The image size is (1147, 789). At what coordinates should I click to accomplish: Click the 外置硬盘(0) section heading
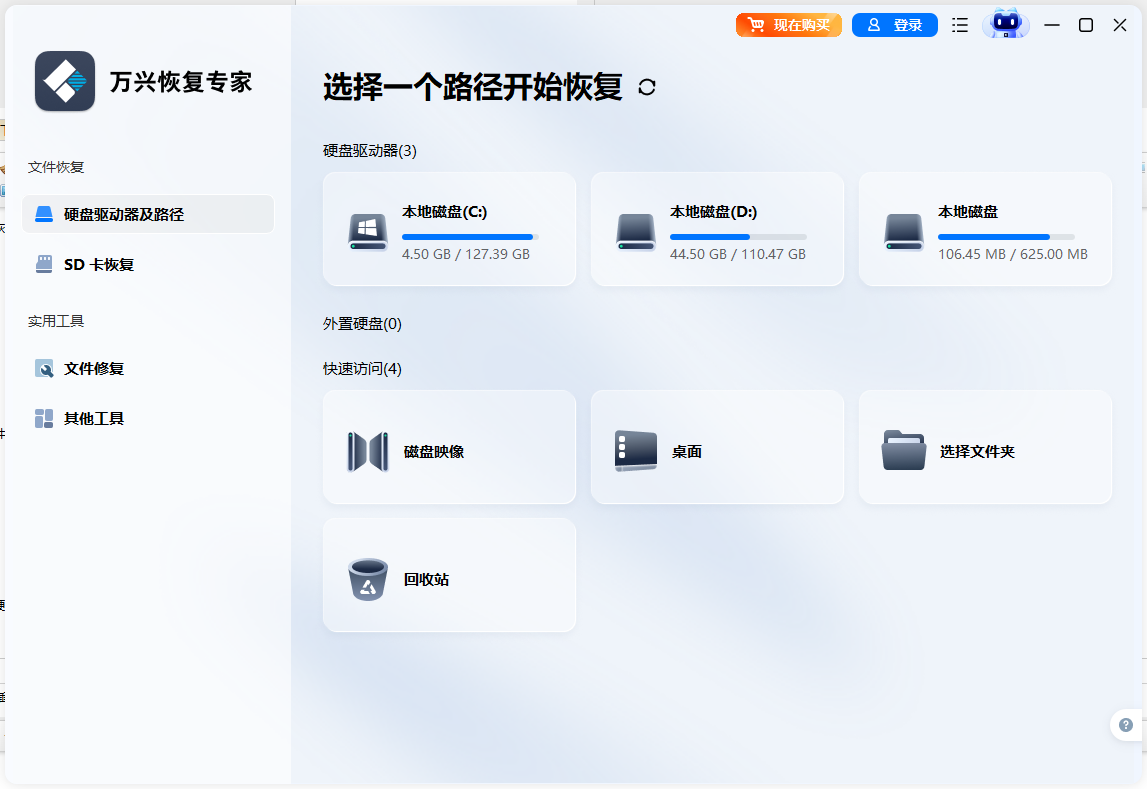click(363, 324)
